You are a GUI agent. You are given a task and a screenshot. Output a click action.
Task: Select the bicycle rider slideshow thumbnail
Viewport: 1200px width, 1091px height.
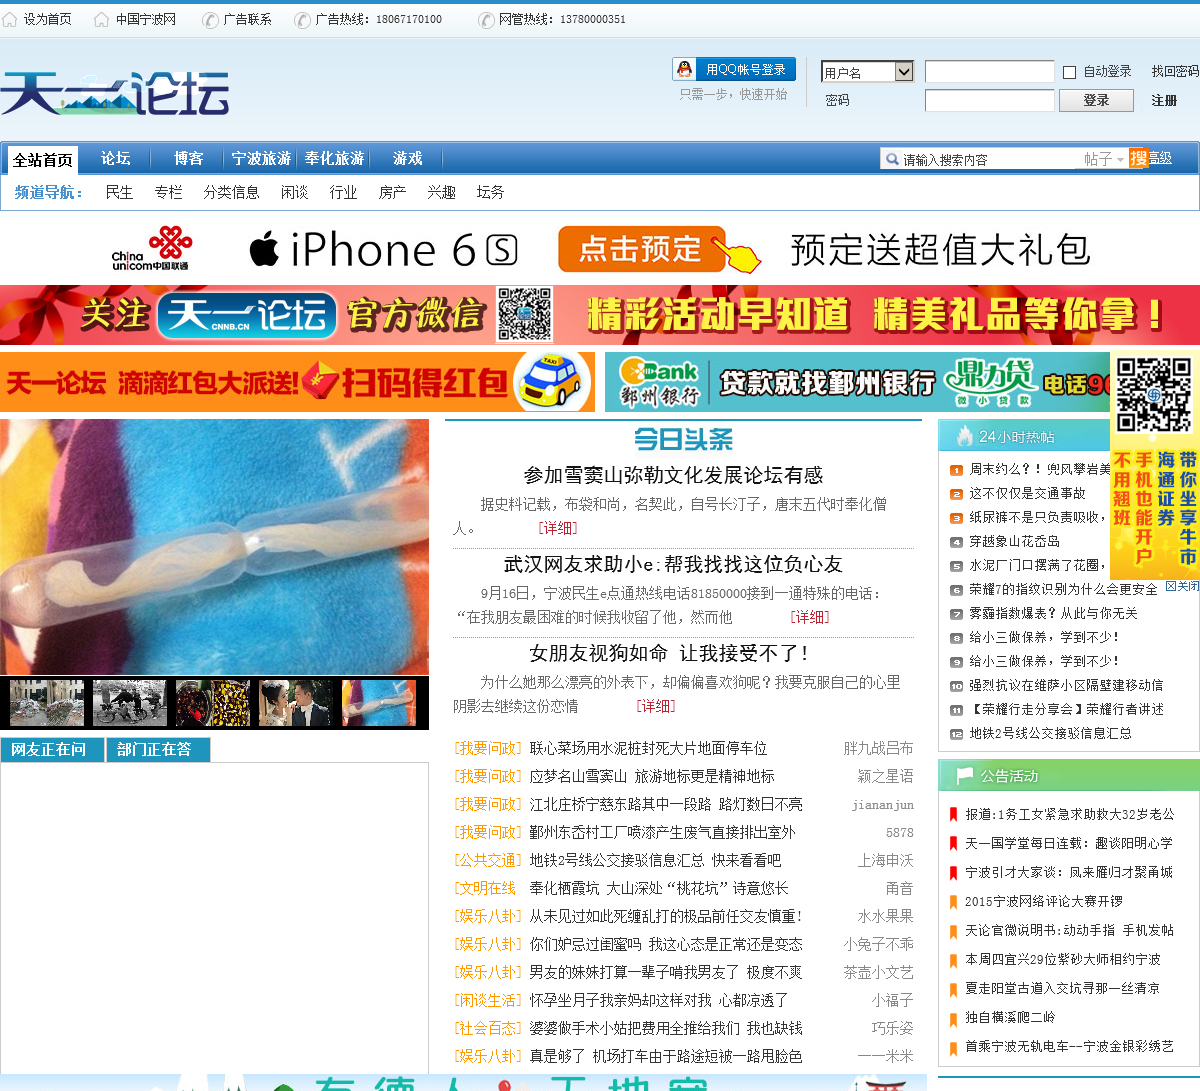point(130,703)
